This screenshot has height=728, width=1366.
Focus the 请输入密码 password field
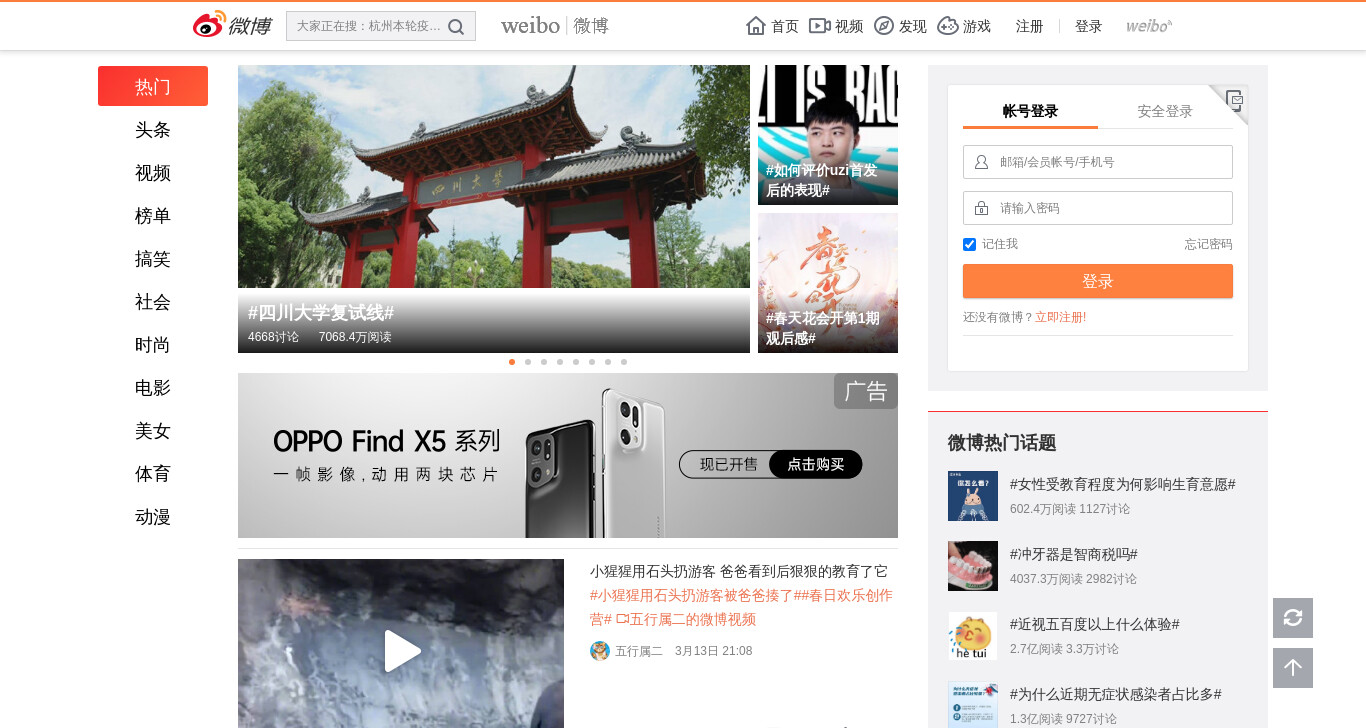click(1098, 208)
